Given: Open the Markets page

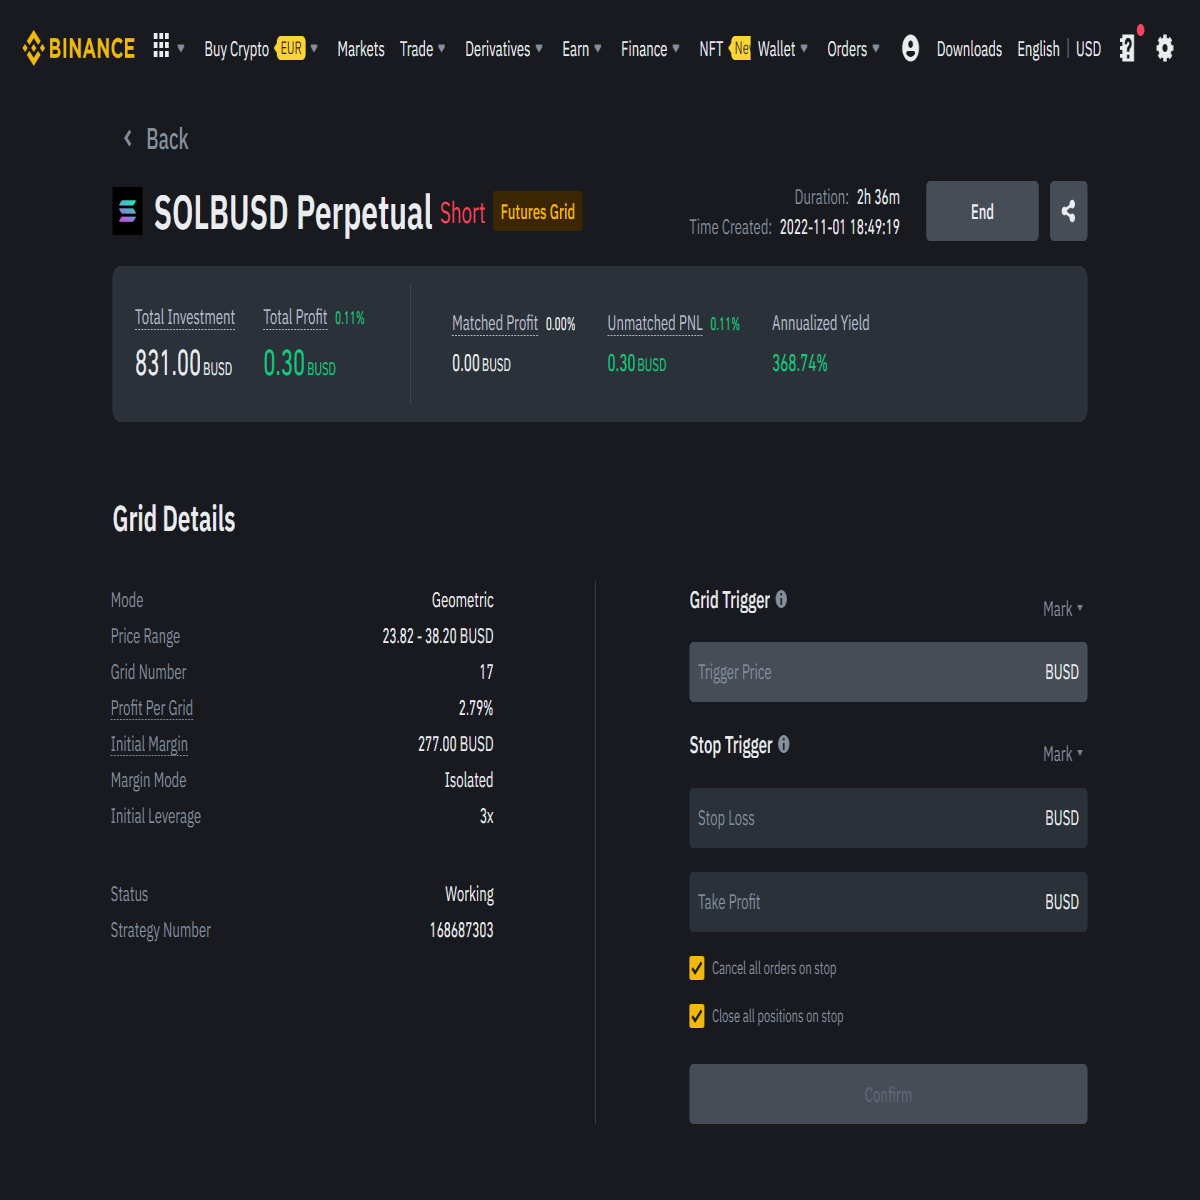Looking at the screenshot, I should pos(361,49).
